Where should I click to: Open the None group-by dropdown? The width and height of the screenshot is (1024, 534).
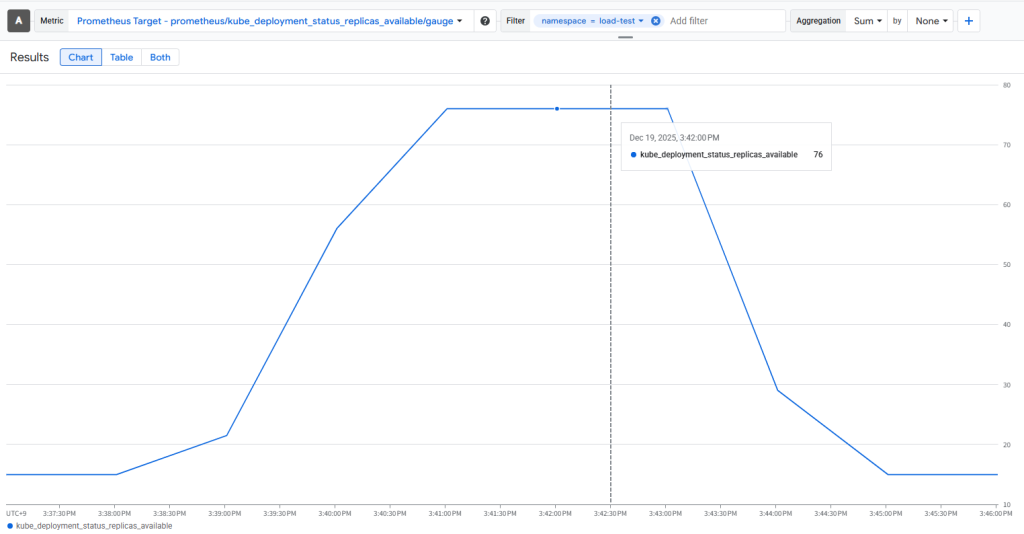930,21
